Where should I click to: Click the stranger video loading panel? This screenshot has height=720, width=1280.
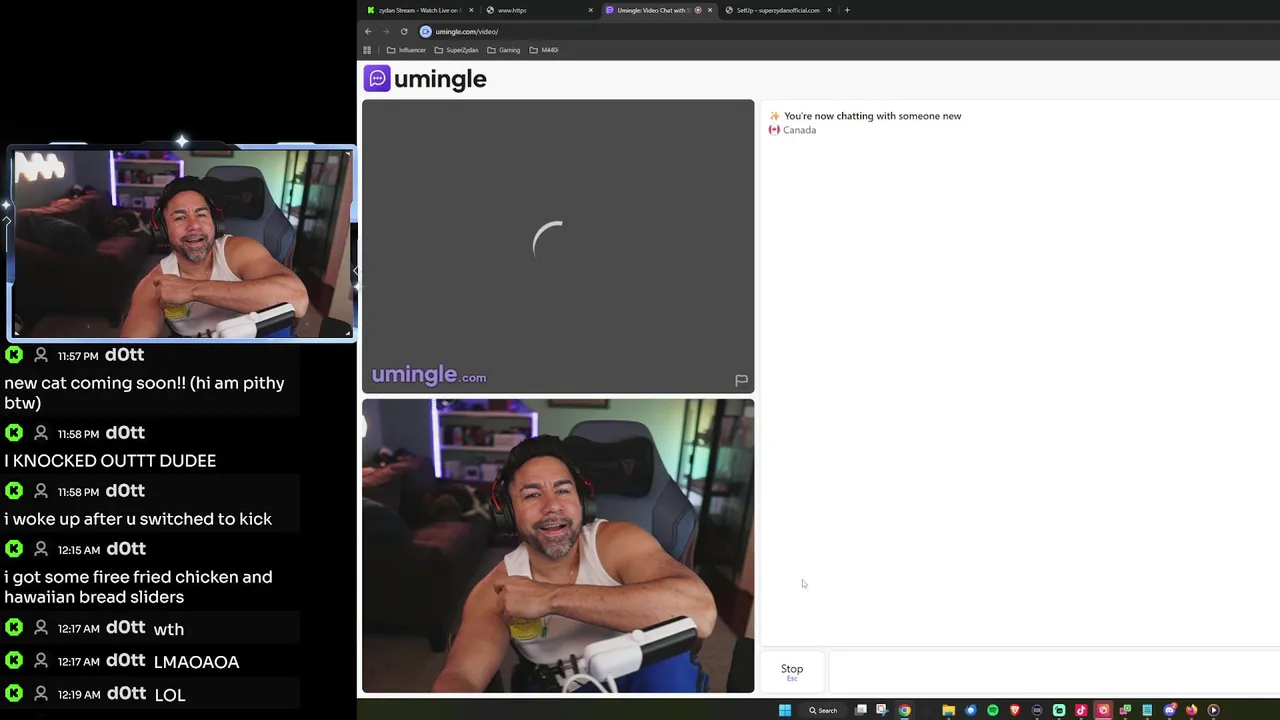coord(558,246)
